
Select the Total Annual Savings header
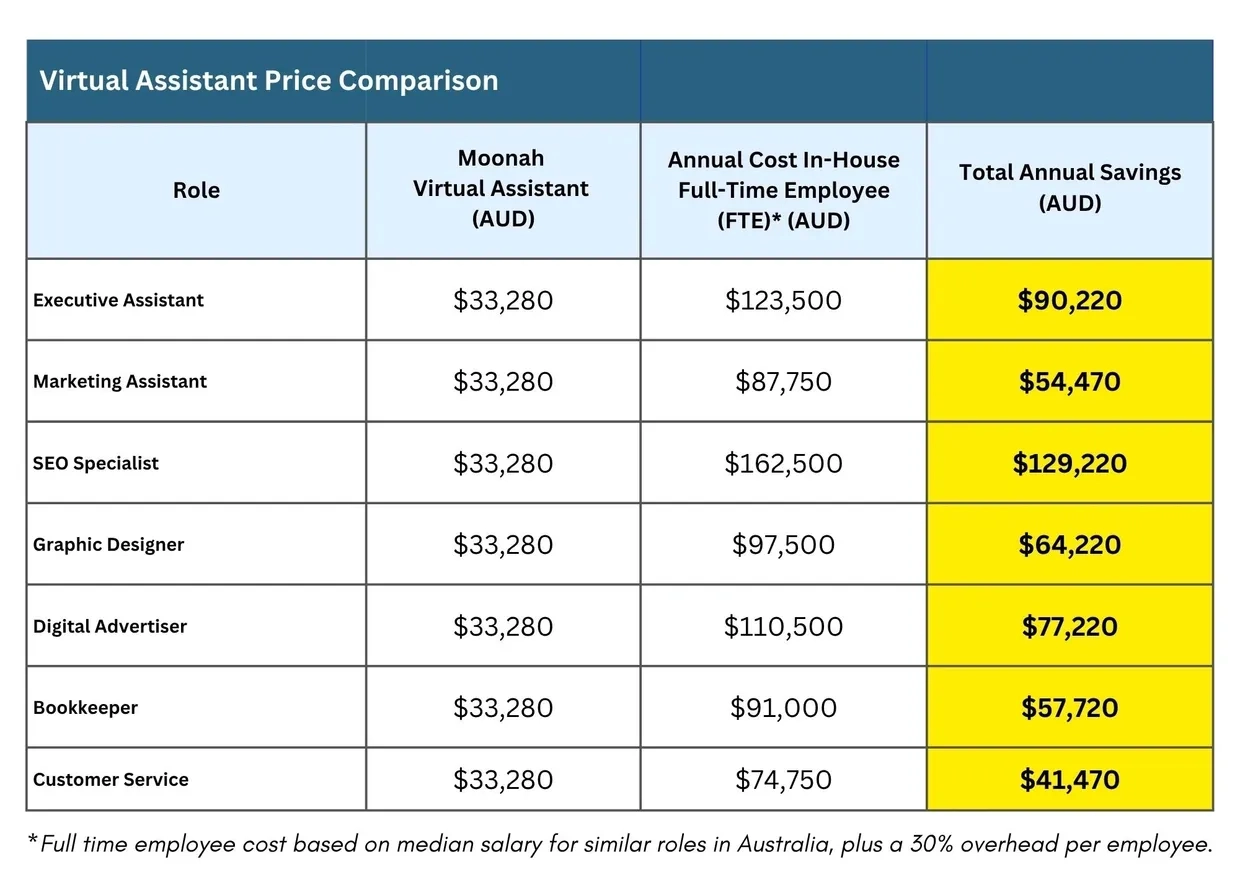pos(1069,187)
